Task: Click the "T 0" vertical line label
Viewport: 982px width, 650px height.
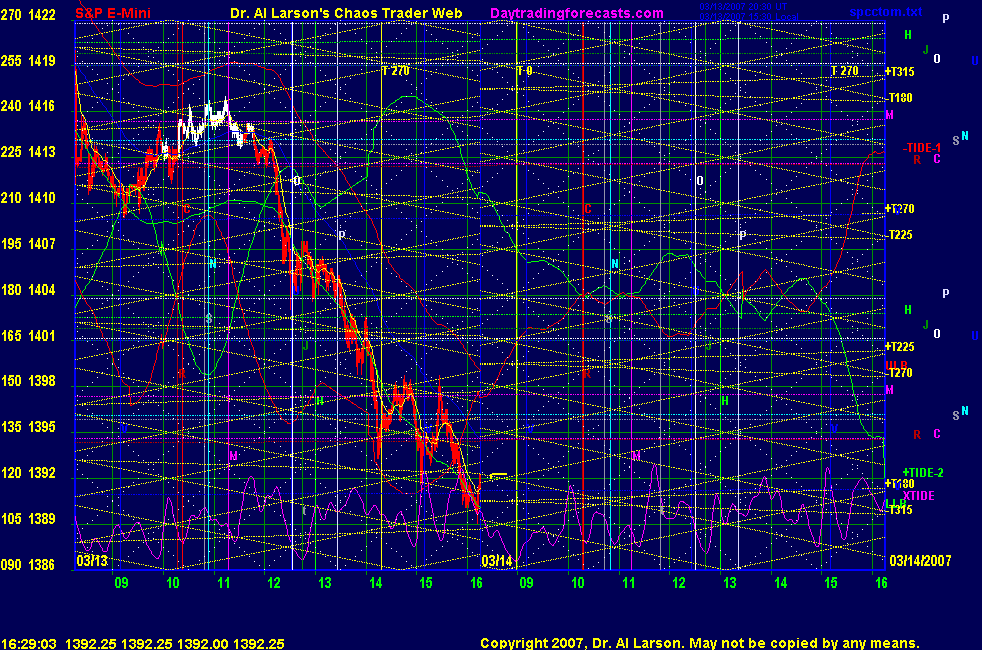Action: (525, 71)
